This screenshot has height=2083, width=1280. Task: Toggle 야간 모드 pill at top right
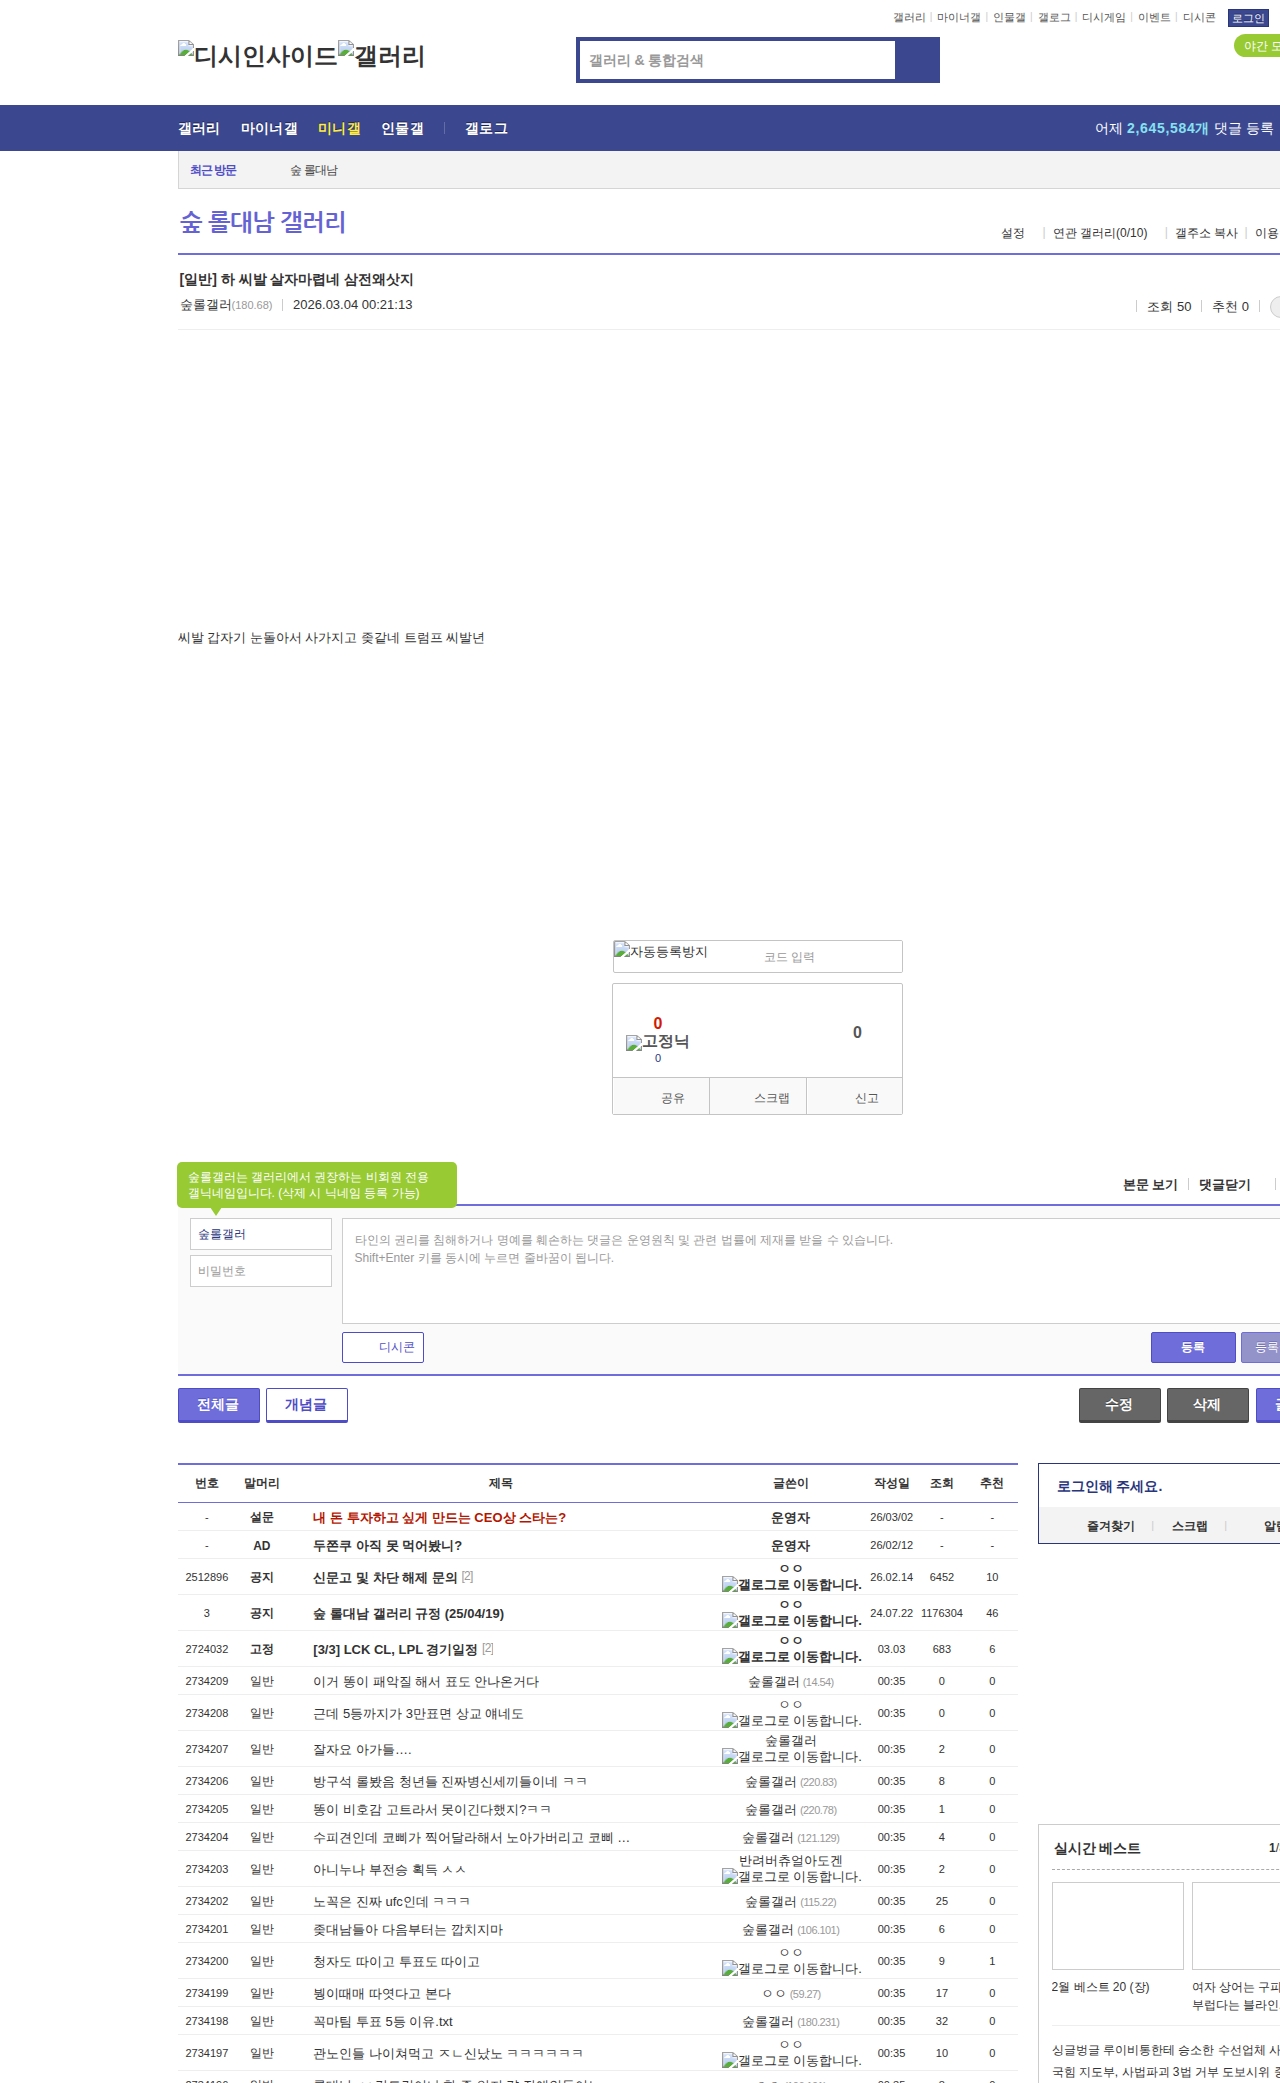(x=1258, y=46)
